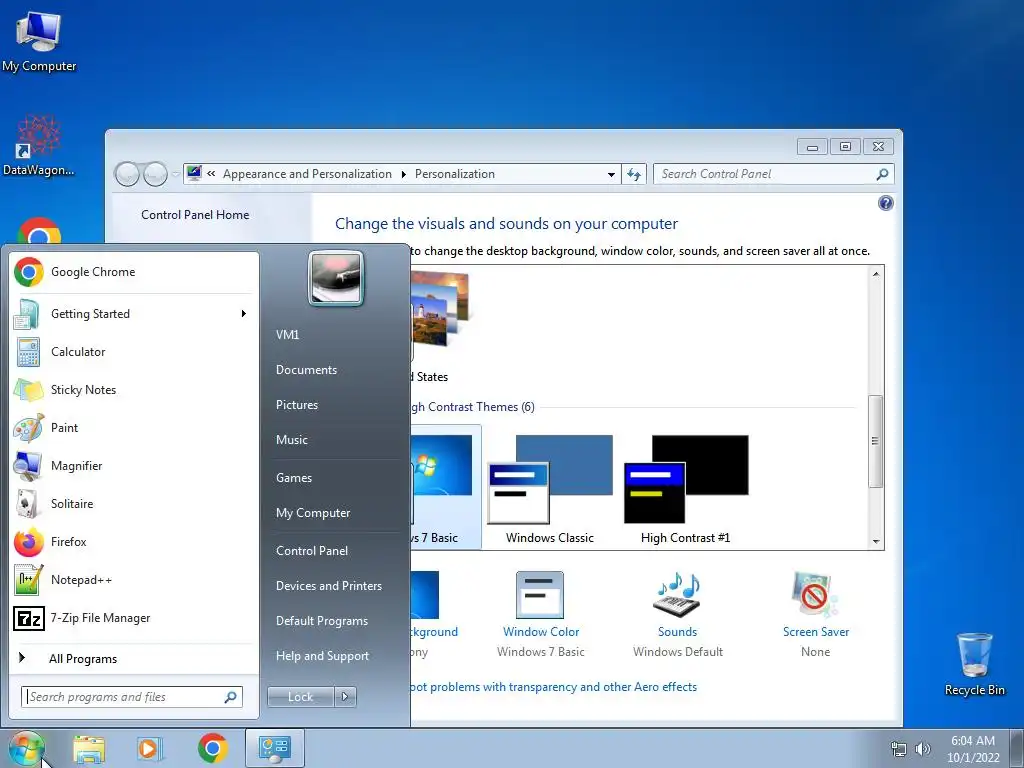Screen dimensions: 1024x768
Task: Select Appearance and Personalization breadcrumb
Action: (307, 174)
